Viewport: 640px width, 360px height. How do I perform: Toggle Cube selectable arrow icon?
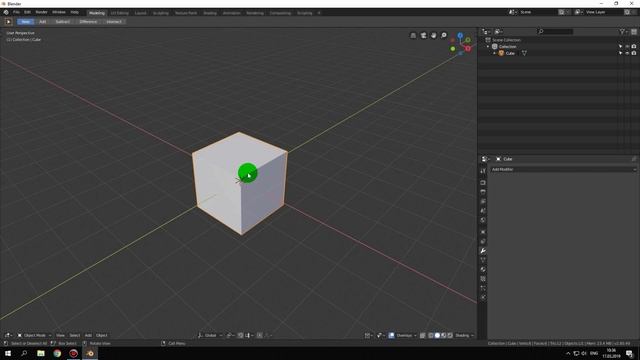pos(620,53)
